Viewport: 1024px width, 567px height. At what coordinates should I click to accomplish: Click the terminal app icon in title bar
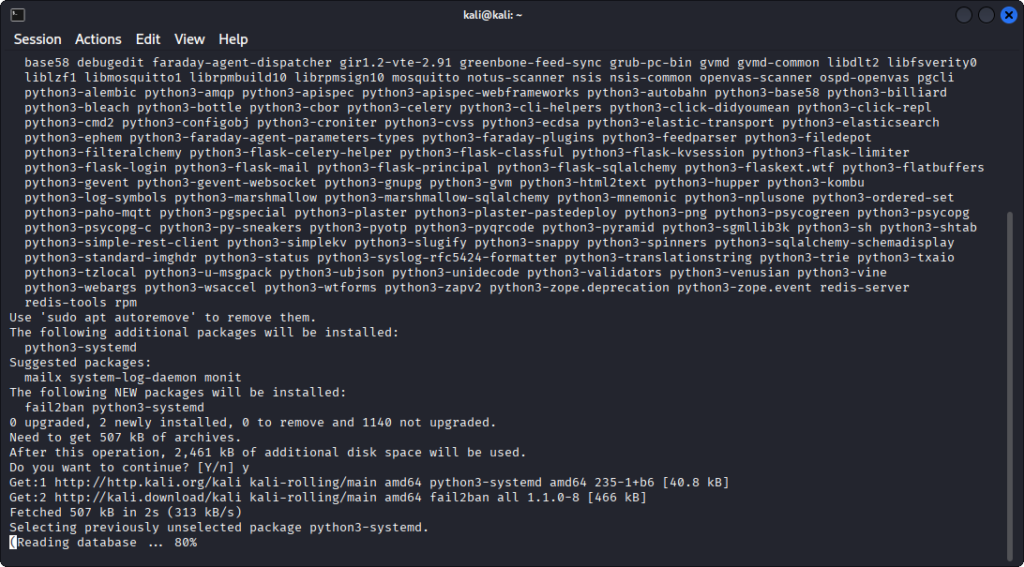17,15
